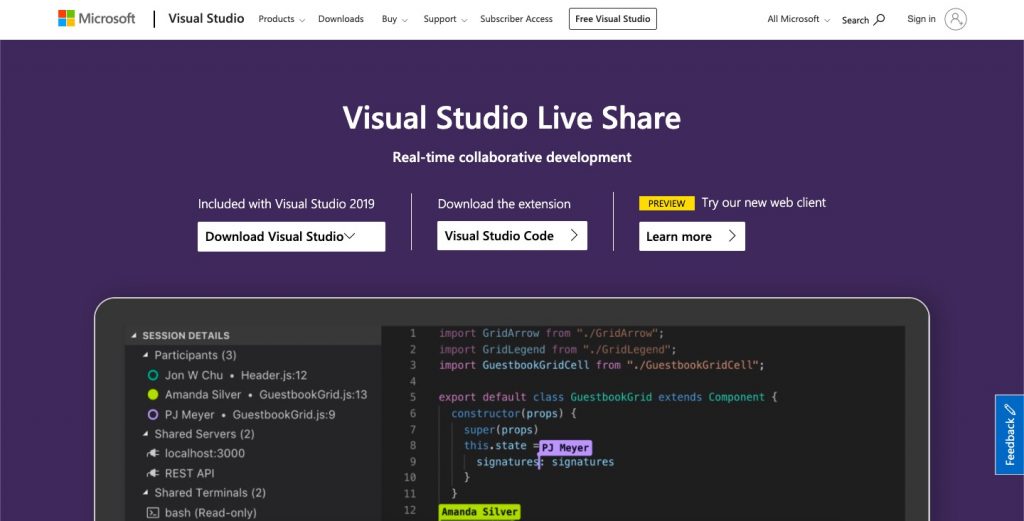Click the plug icon beside localhost:3000

[x=153, y=453]
